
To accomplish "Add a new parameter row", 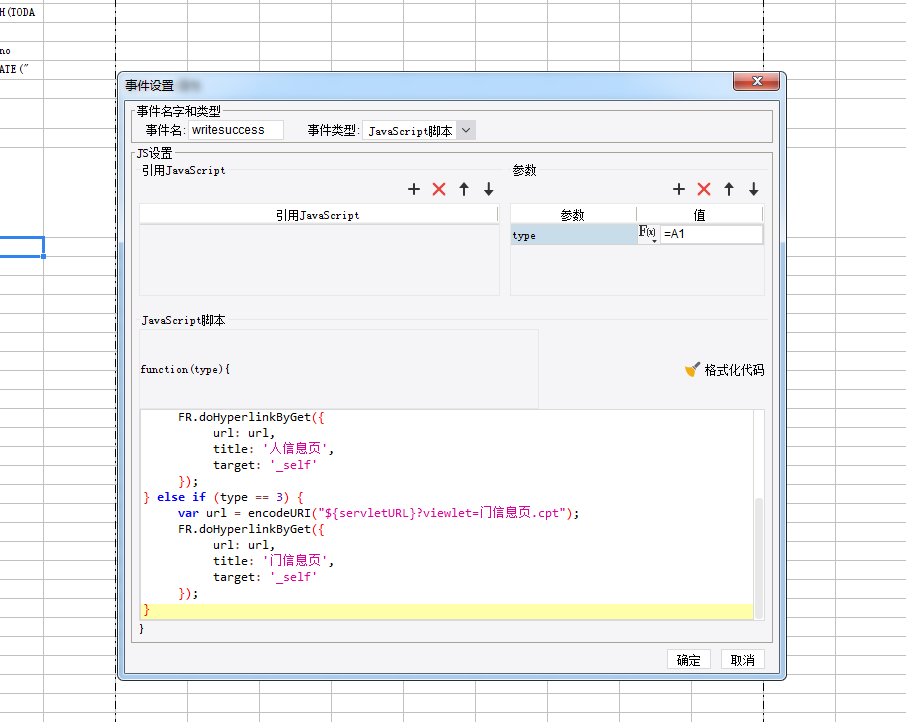I will [x=679, y=189].
